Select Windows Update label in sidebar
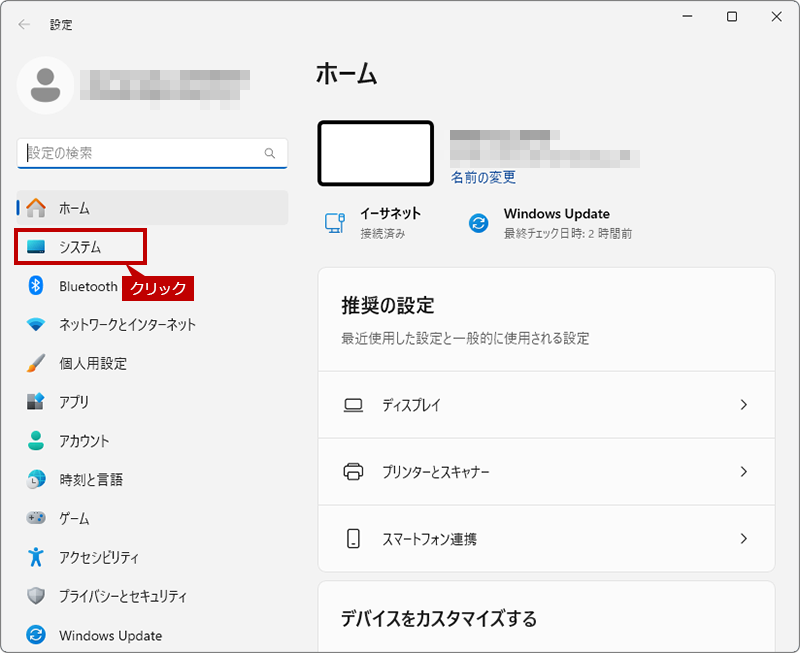Image resolution: width=800 pixels, height=653 pixels. coord(111,636)
